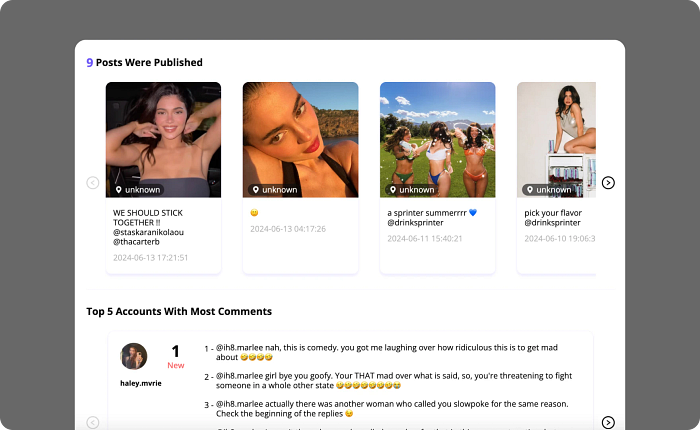This screenshot has height=430, width=700.
Task: Click the haley.mvrie profile avatar
Action: coord(133,356)
